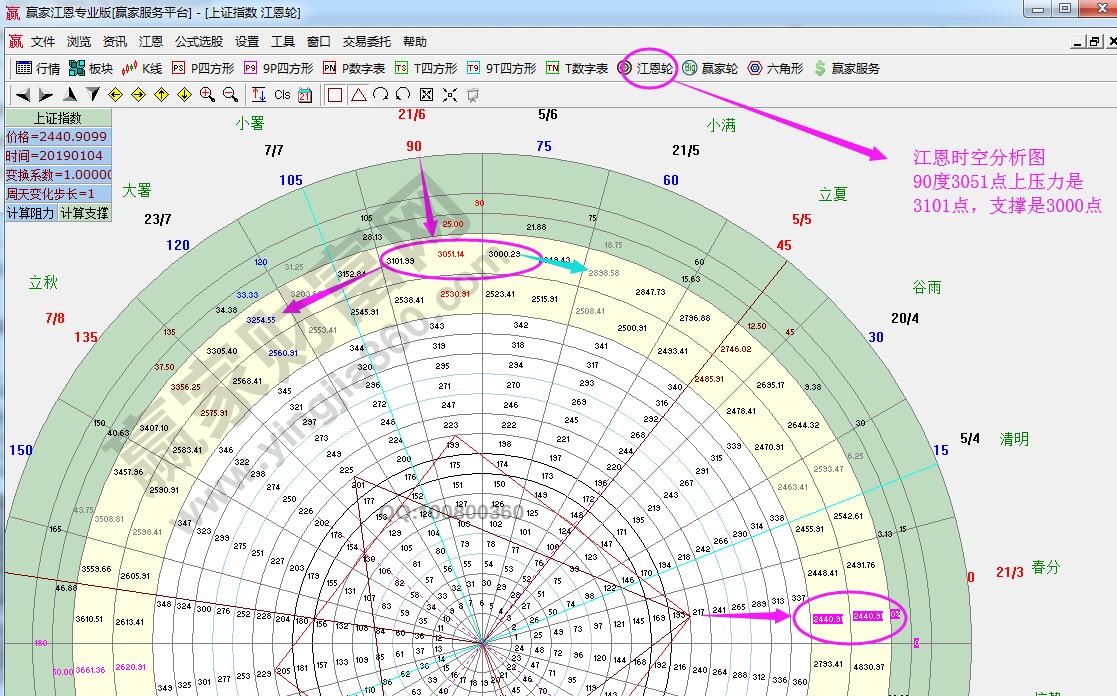Click the 计算支撑 button
The width and height of the screenshot is (1117, 696).
[x=84, y=213]
